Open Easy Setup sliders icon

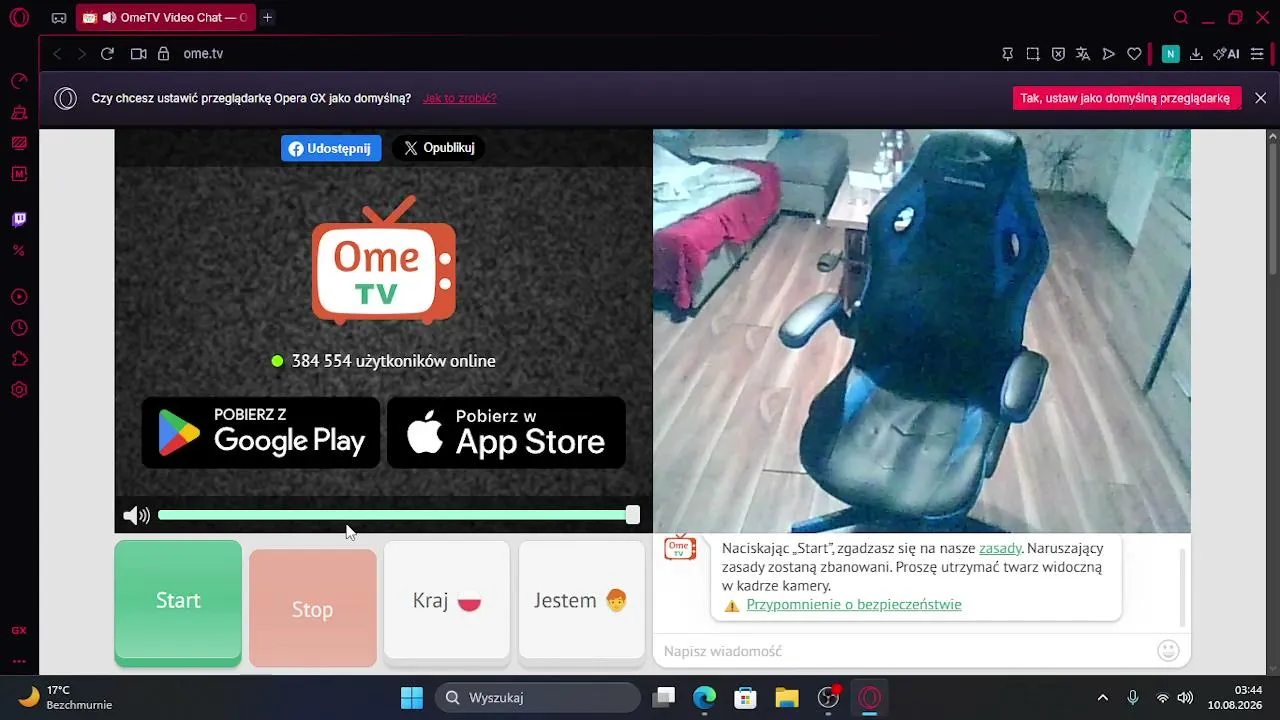click(1257, 54)
